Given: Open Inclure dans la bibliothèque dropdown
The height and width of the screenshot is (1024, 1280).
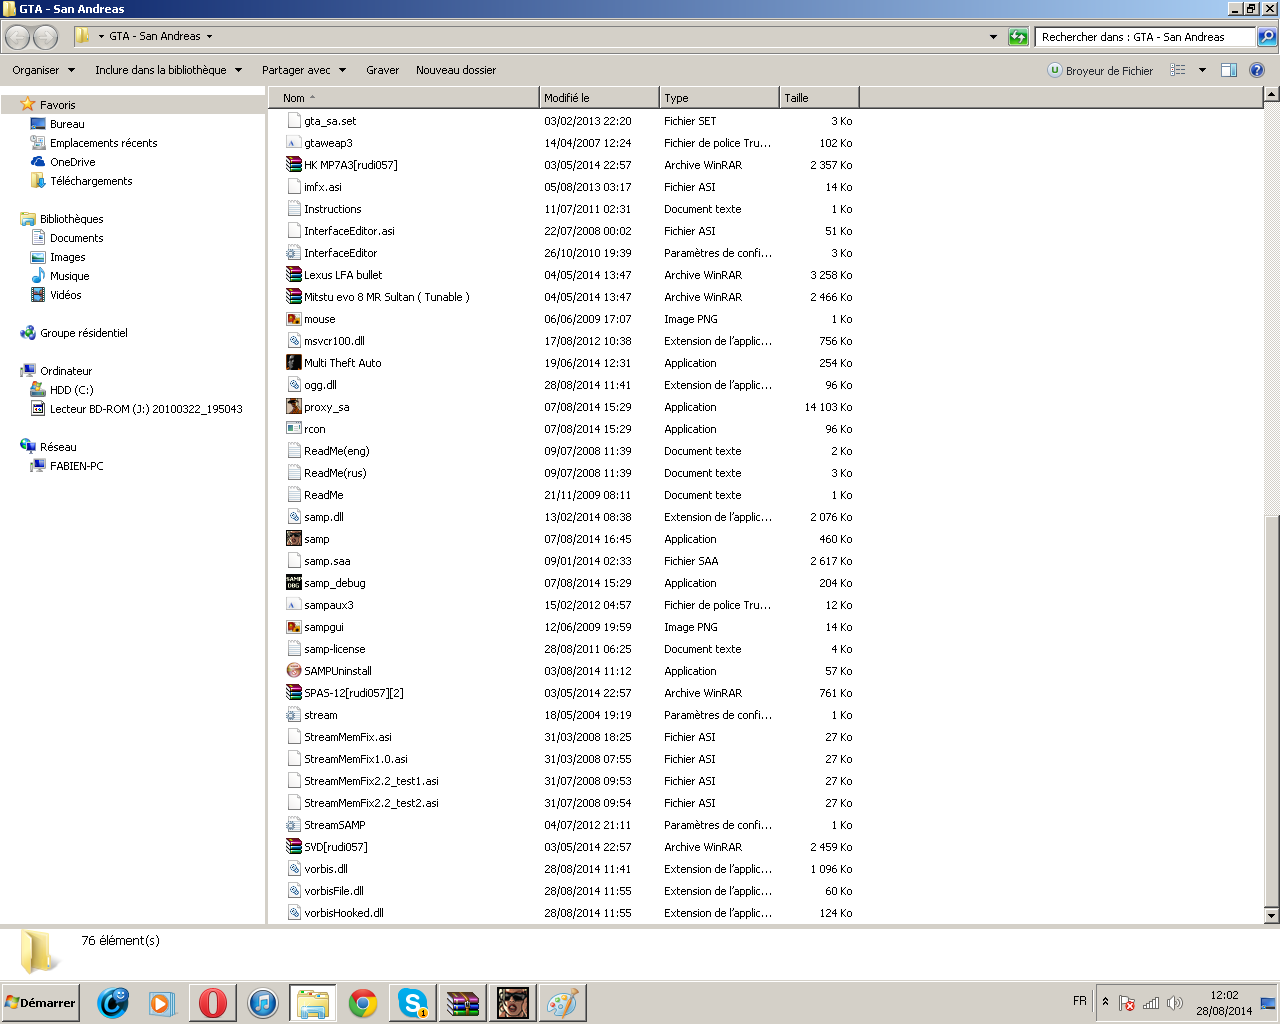Looking at the screenshot, I should [x=168, y=70].
